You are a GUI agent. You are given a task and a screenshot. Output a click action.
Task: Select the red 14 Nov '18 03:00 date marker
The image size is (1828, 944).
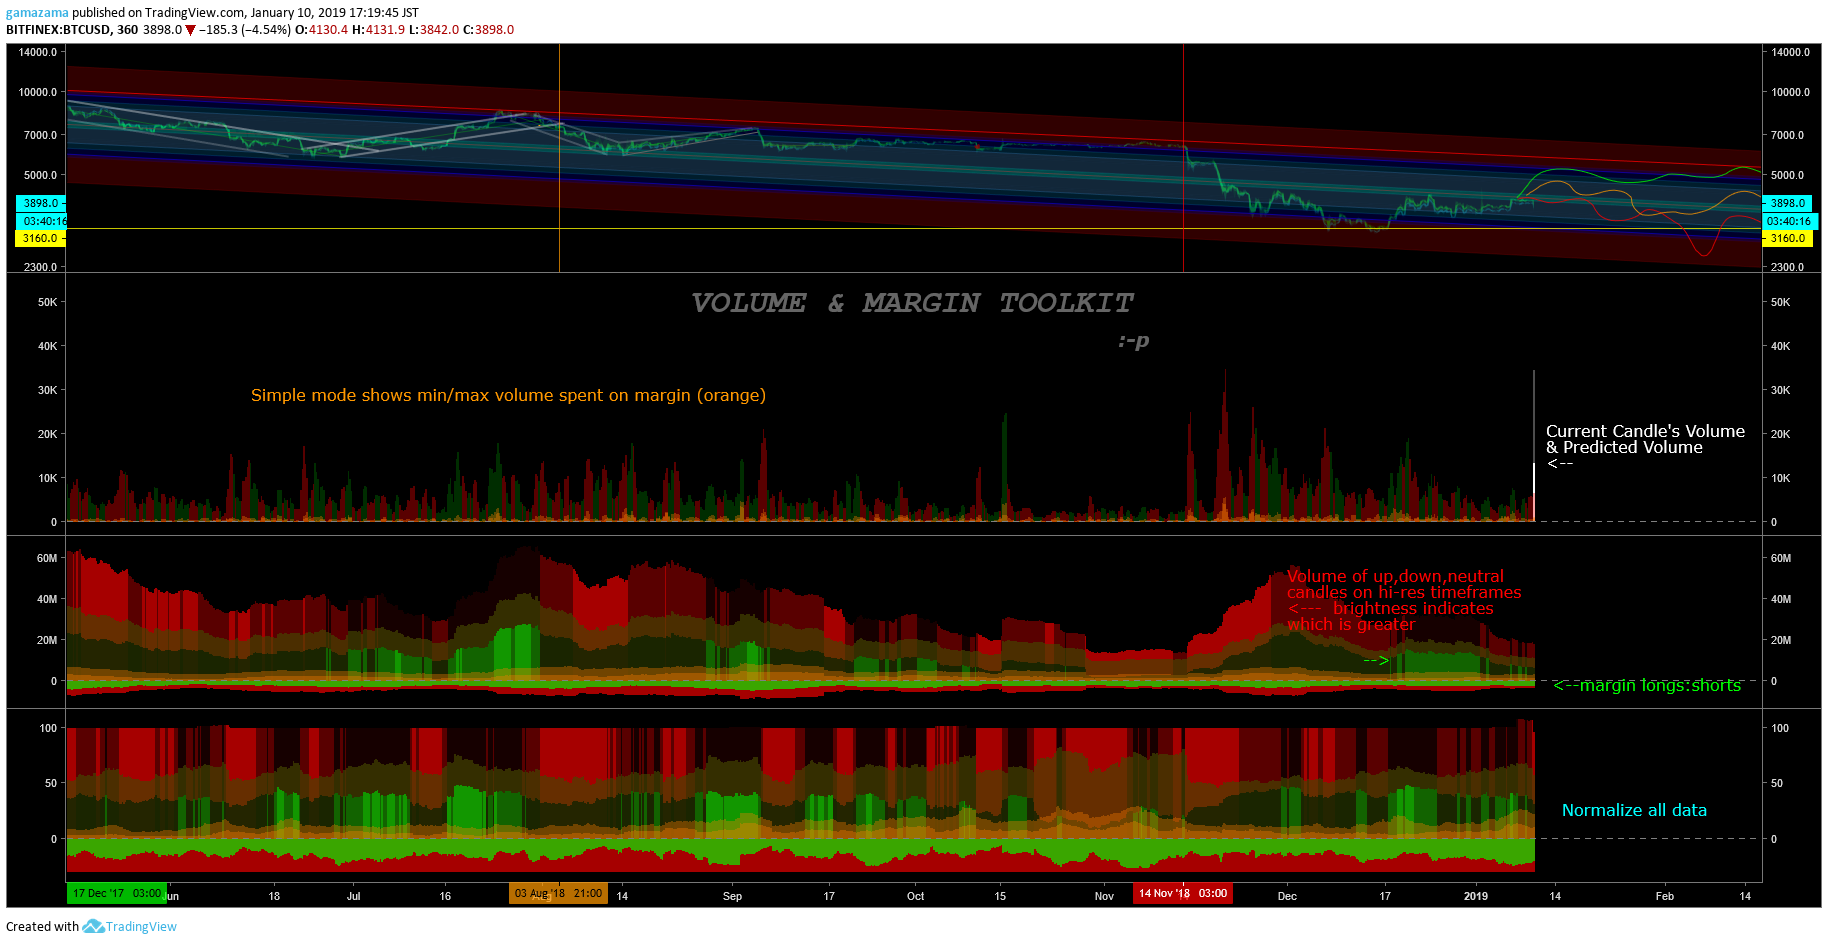tap(1183, 894)
